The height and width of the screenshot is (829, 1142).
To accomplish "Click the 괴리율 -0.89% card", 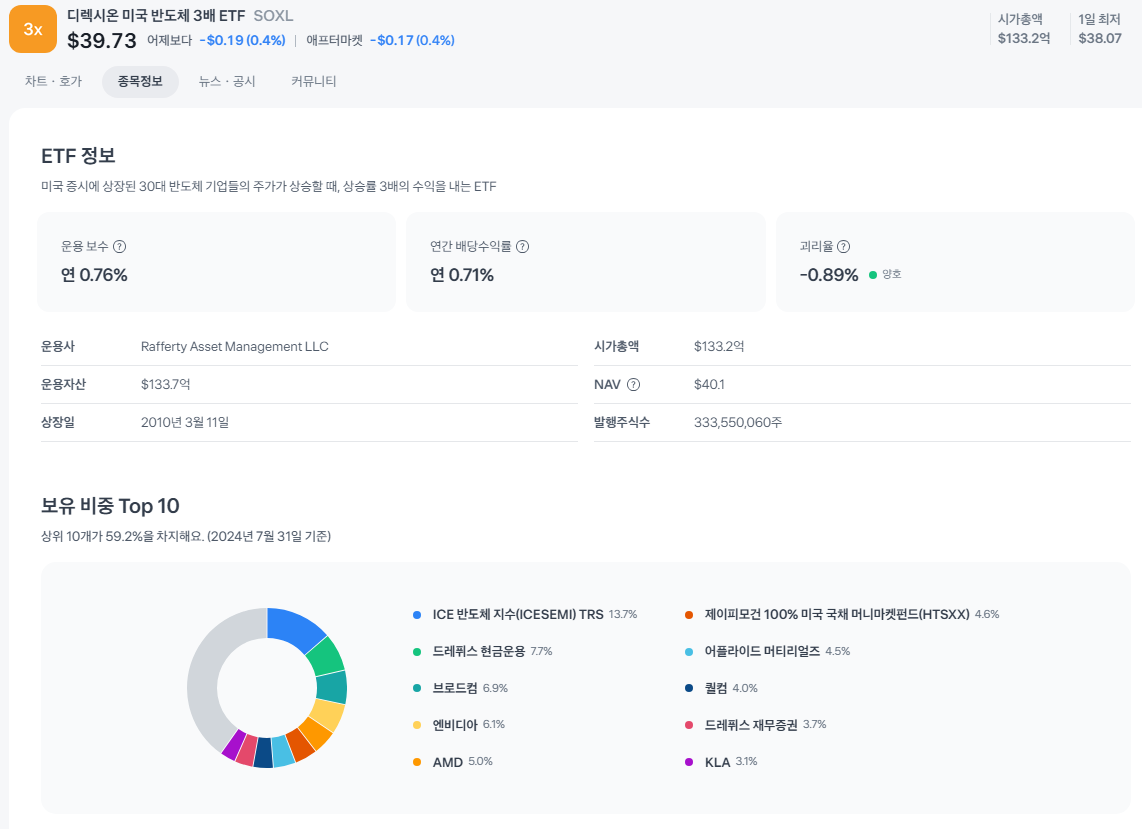I will coord(955,262).
